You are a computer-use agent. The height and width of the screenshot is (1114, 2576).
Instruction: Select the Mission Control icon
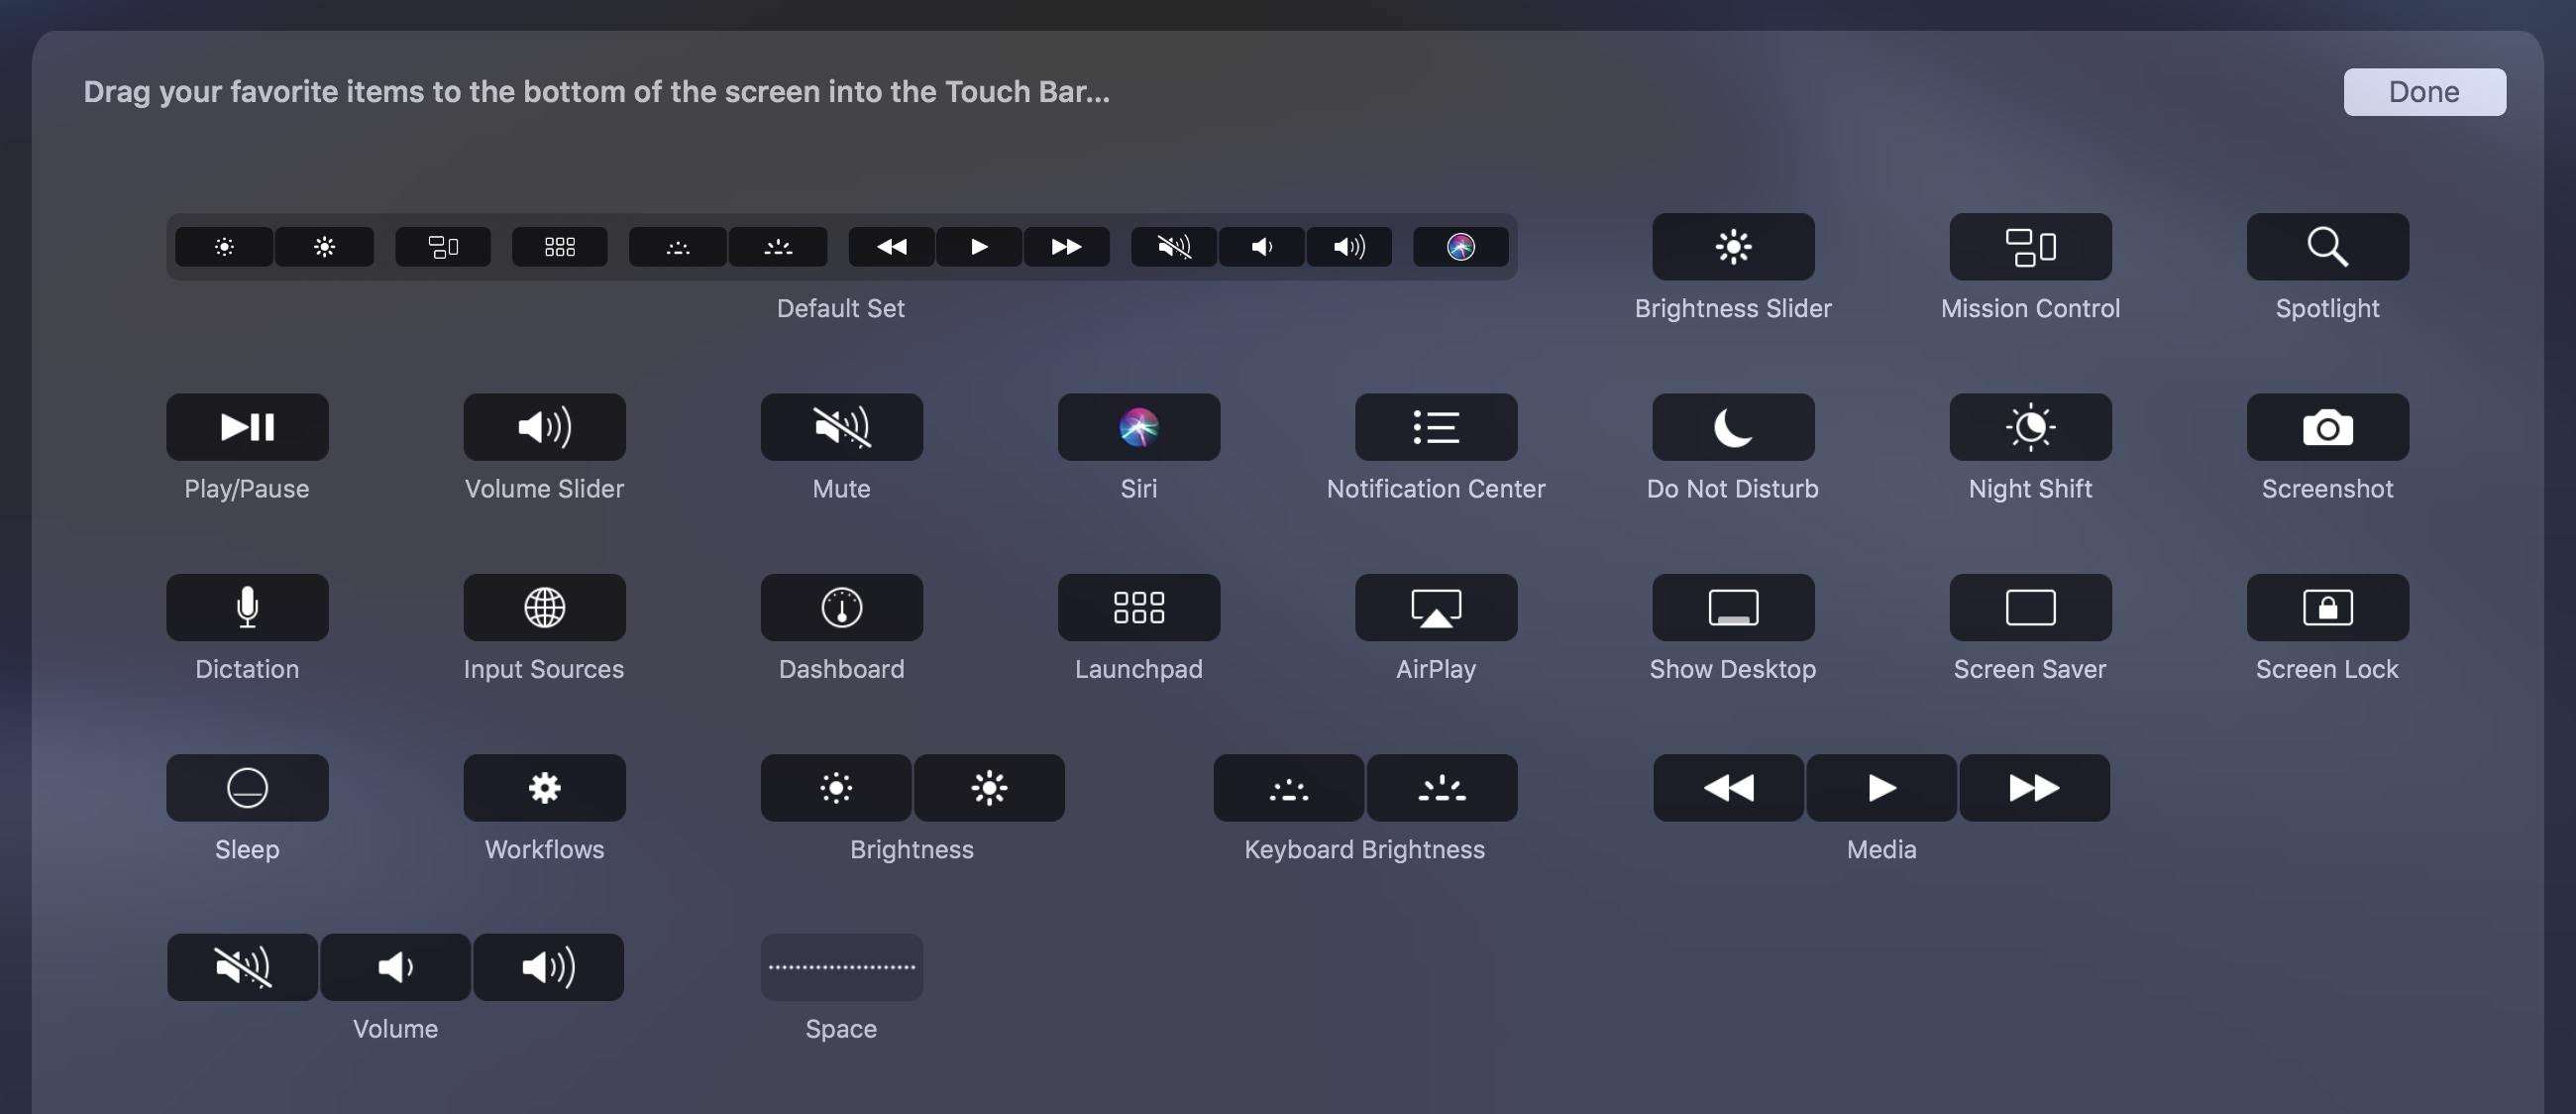coord(2030,247)
